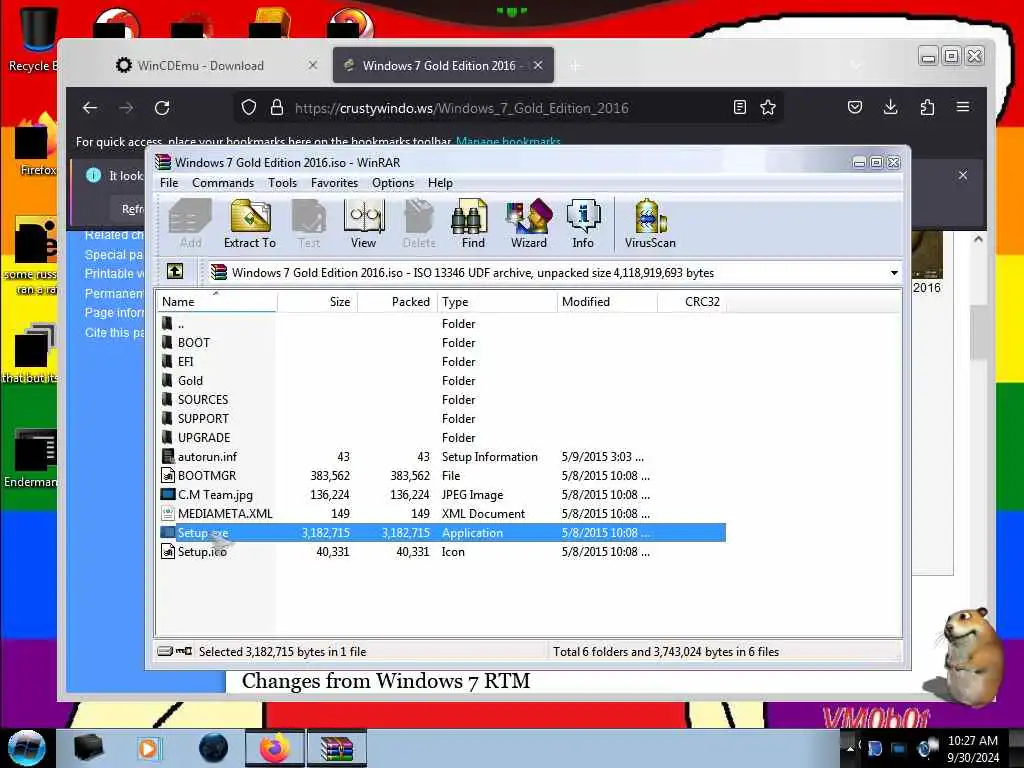Click the Test toolbar icon
This screenshot has height=768, width=1024.
309,224
